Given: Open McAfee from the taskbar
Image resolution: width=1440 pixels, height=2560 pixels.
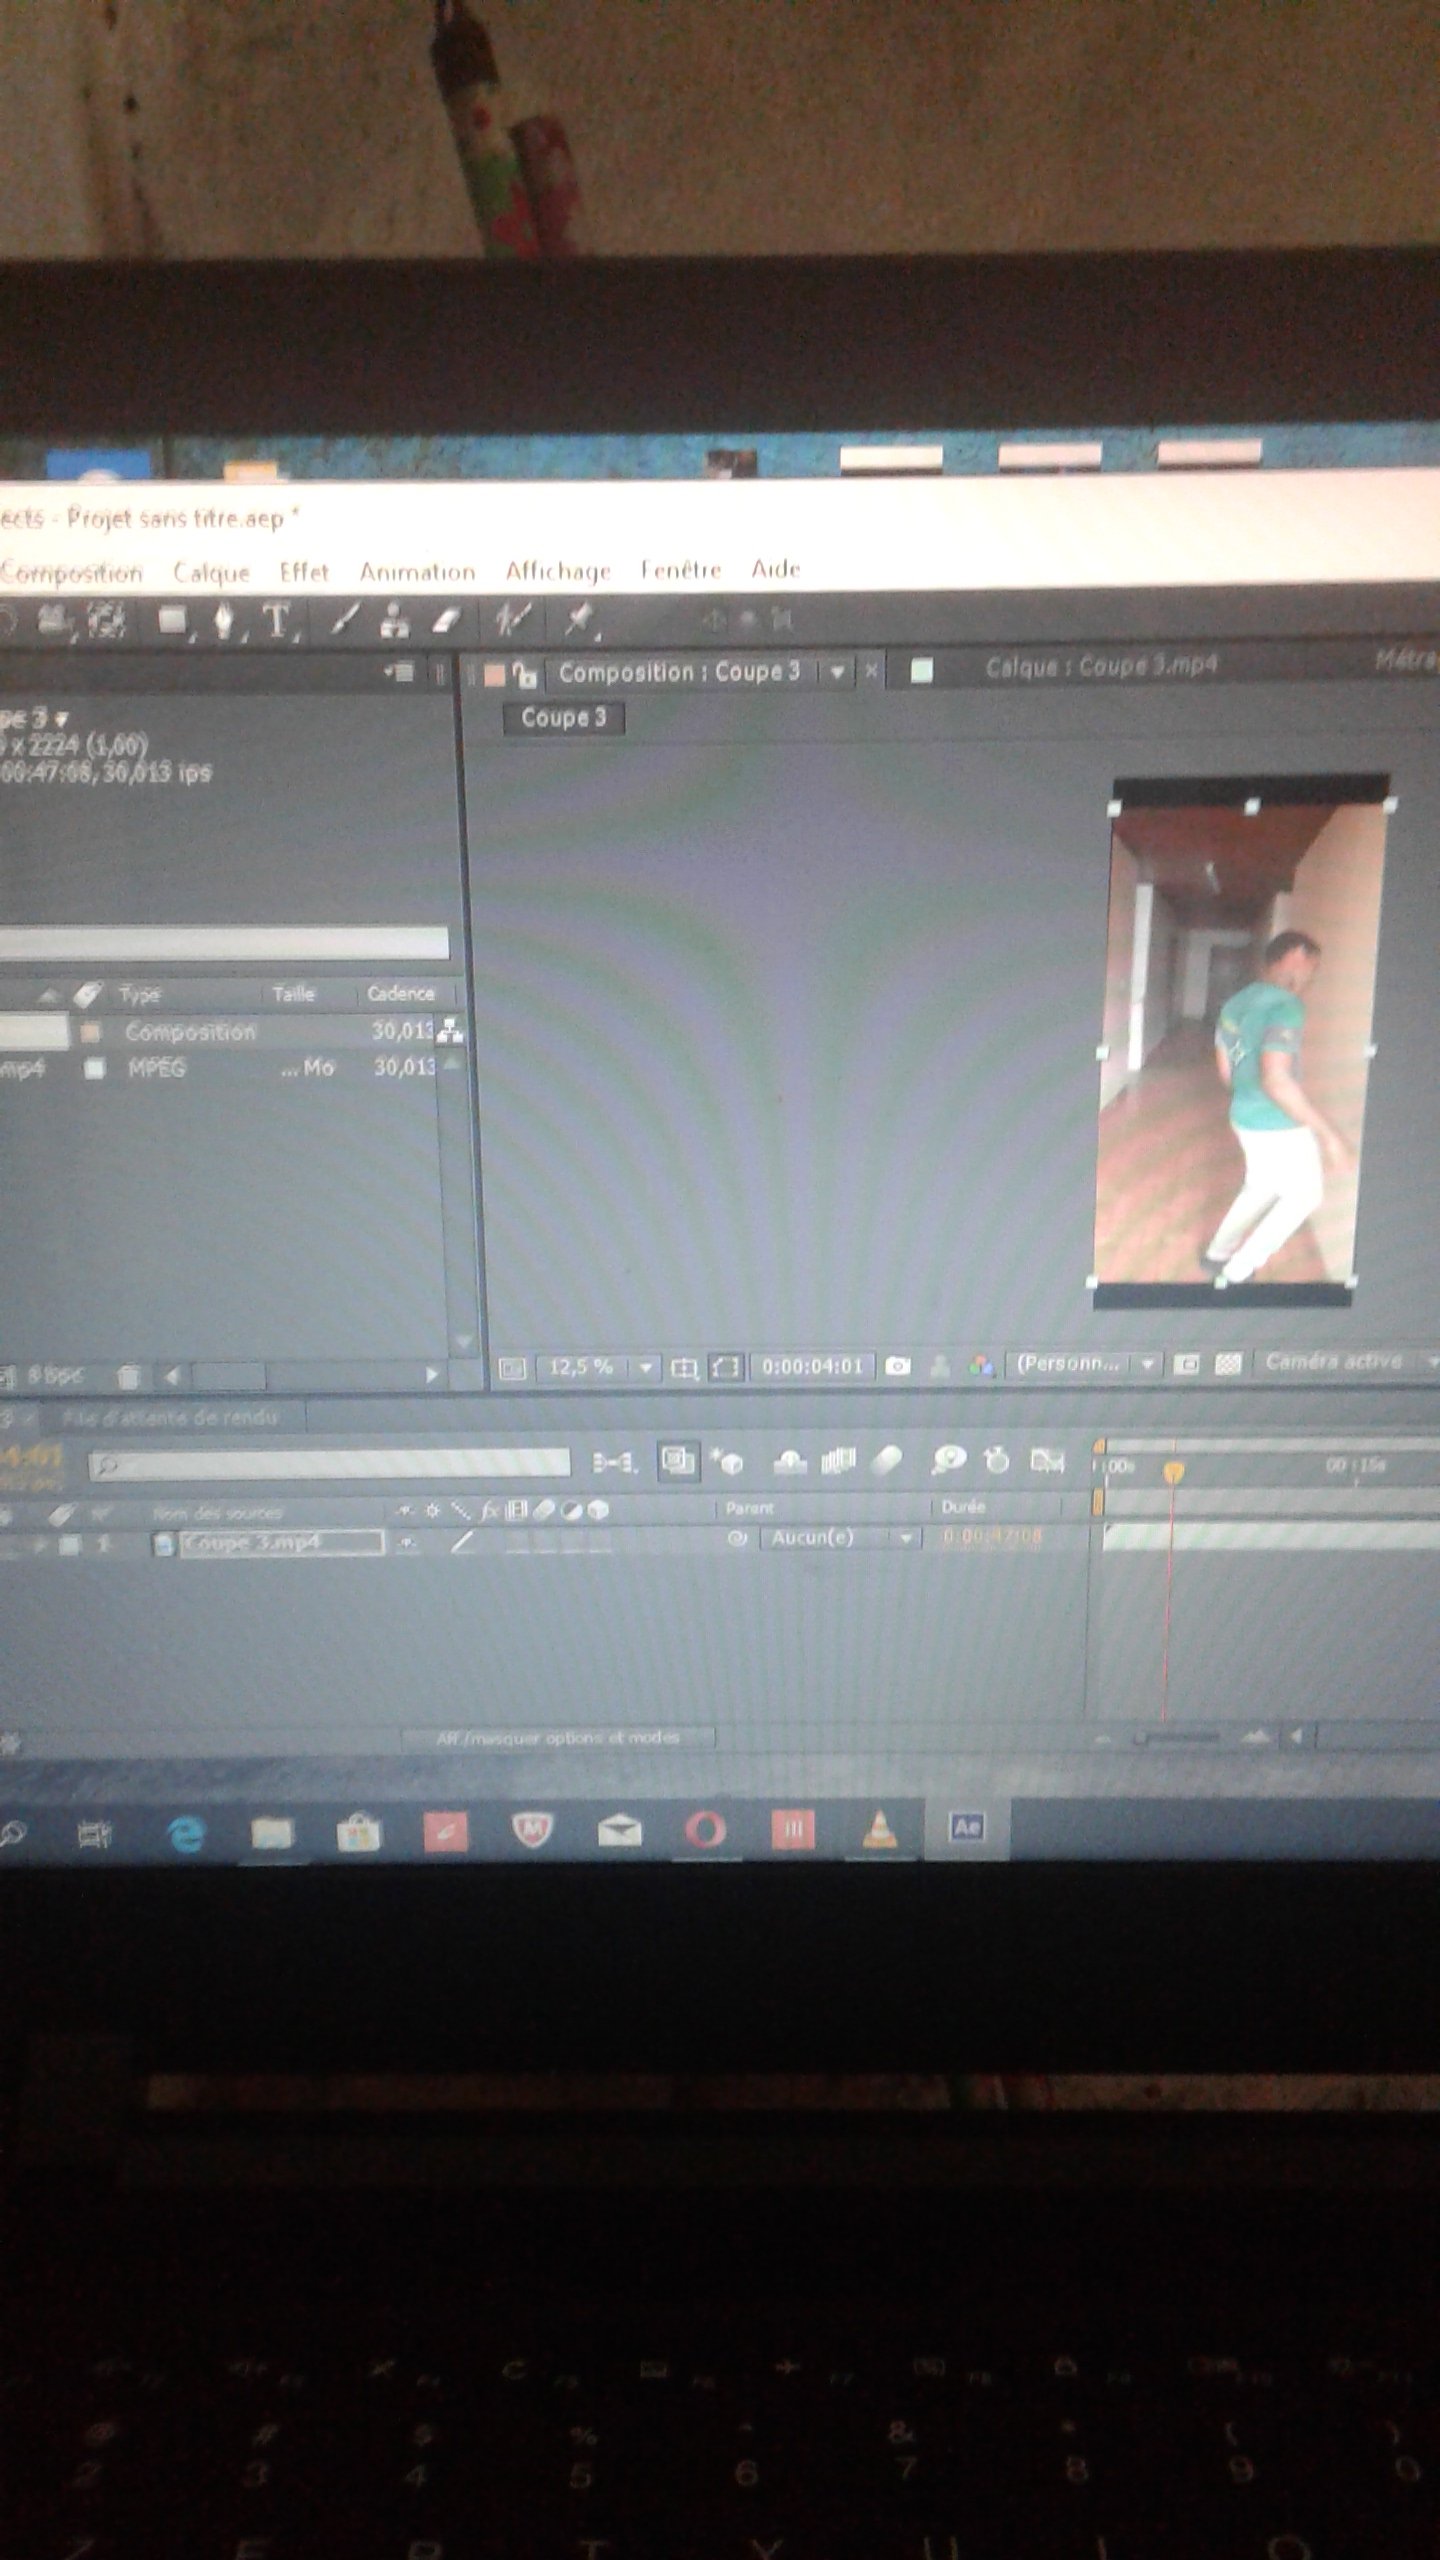Looking at the screenshot, I should pyautogui.click(x=533, y=1831).
